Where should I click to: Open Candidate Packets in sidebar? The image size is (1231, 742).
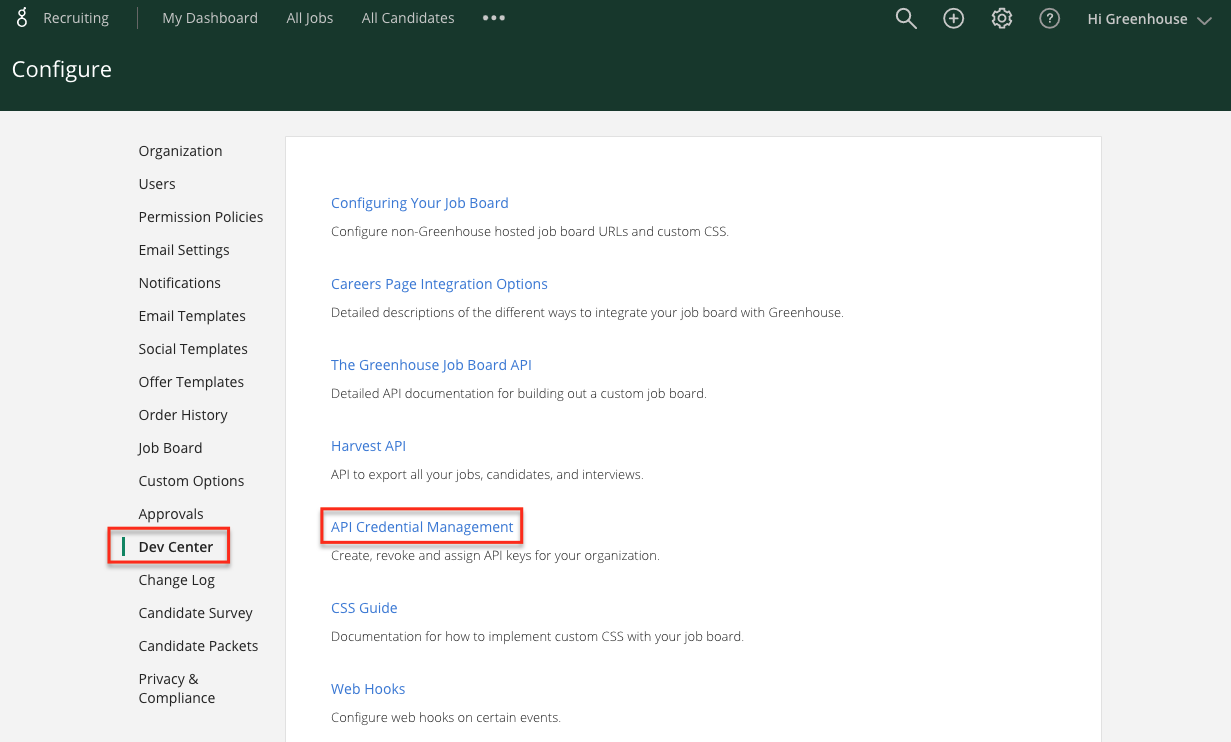(198, 646)
